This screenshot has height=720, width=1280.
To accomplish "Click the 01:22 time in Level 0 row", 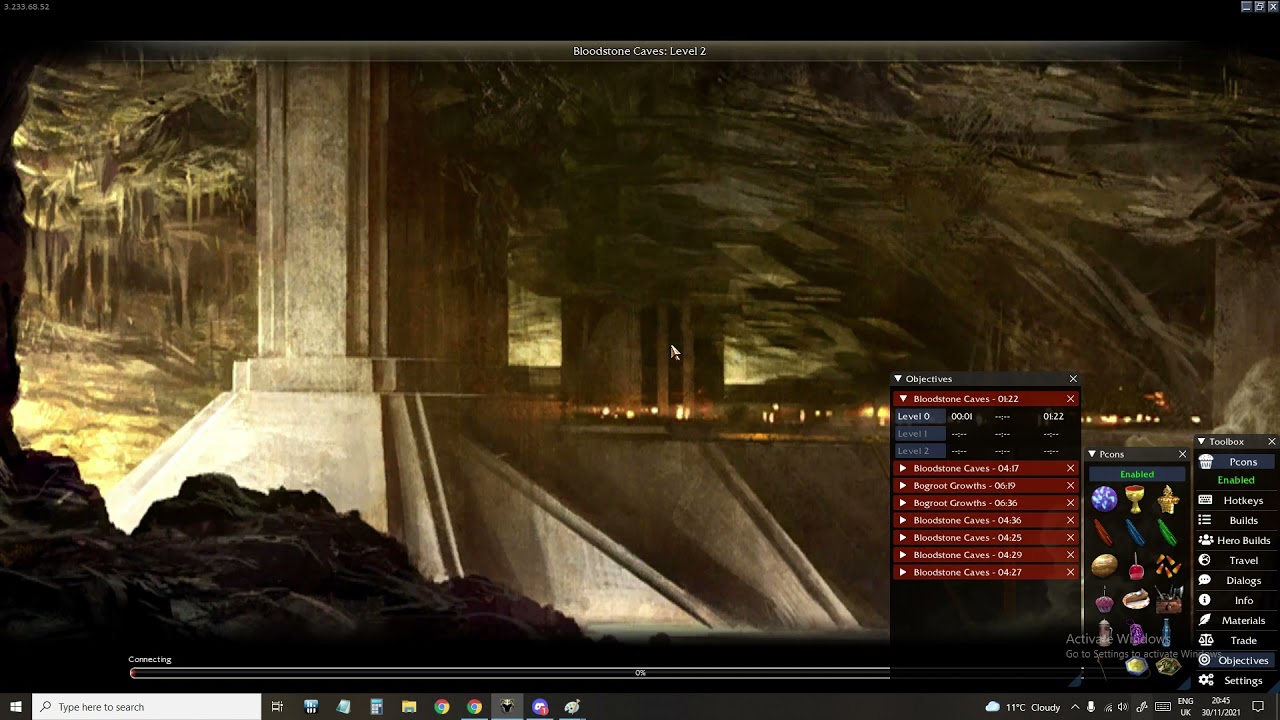I will (x=1053, y=416).
